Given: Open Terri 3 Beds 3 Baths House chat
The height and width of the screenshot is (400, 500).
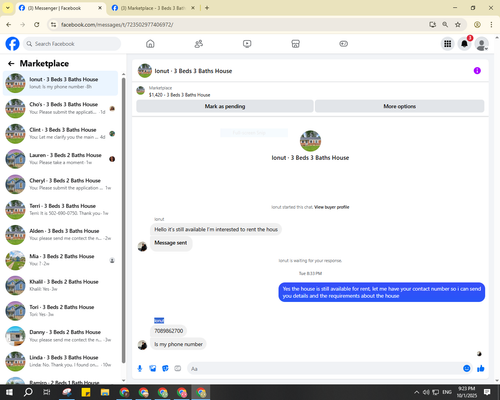Looking at the screenshot, I should [60, 210].
